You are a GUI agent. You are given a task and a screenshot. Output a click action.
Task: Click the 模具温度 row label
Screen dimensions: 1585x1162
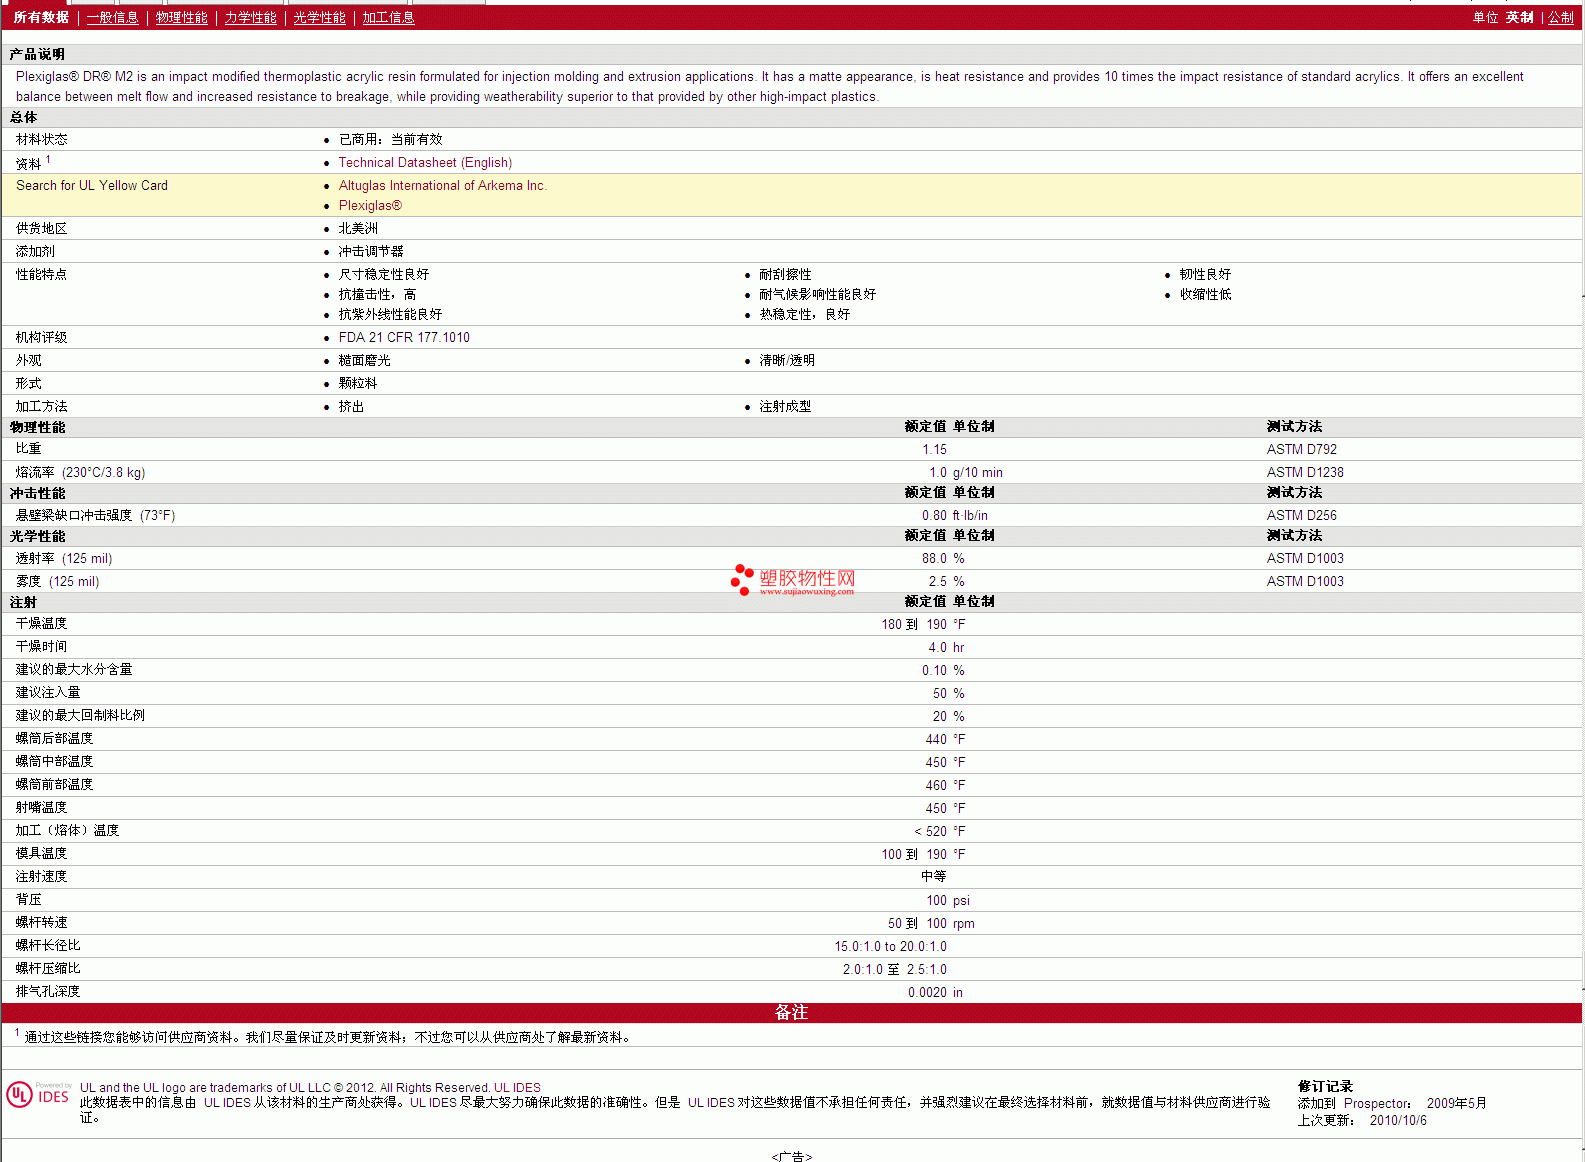pos(41,854)
